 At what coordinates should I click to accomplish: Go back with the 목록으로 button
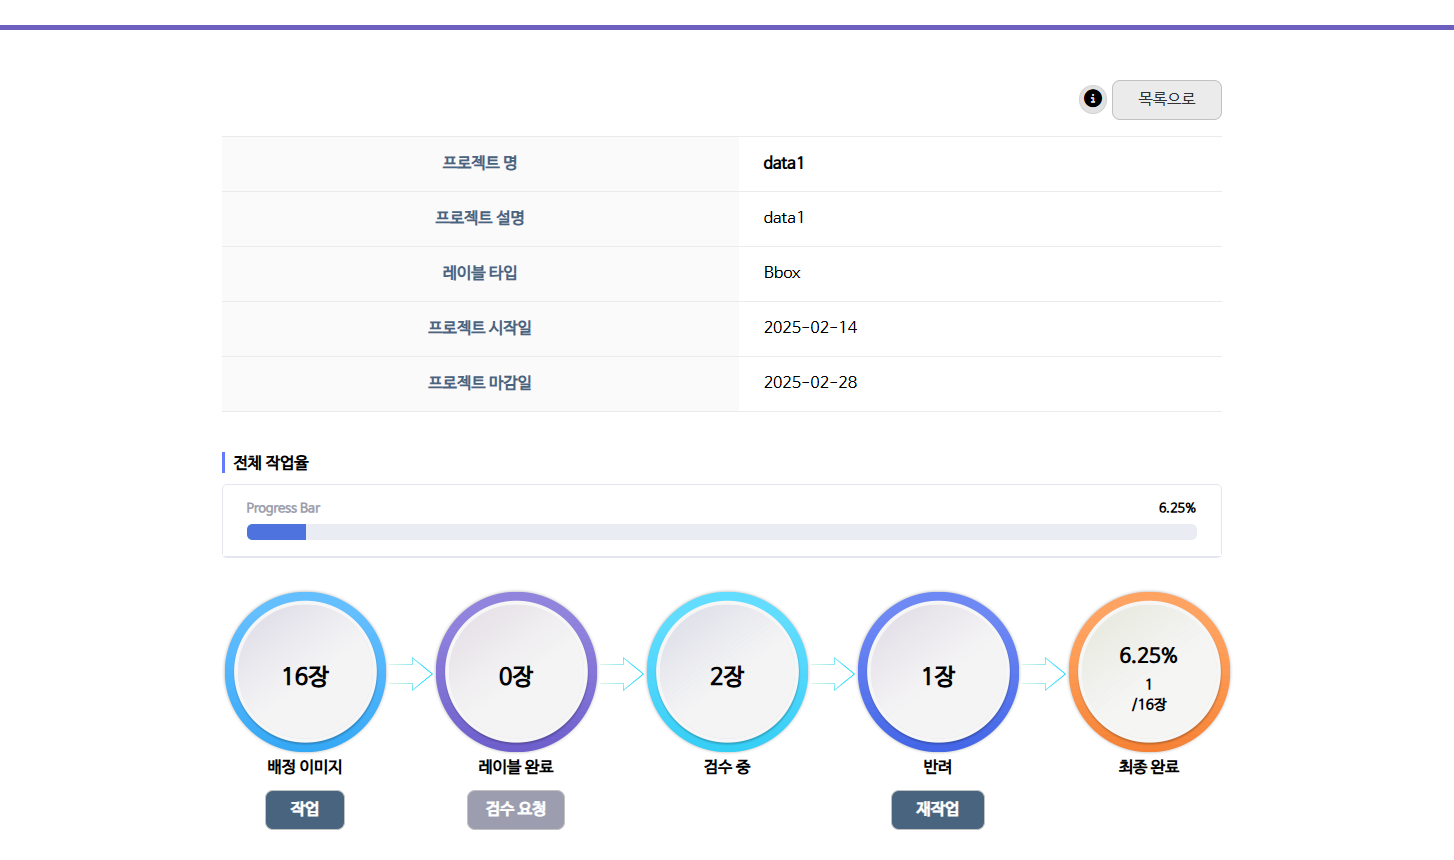click(x=1166, y=100)
